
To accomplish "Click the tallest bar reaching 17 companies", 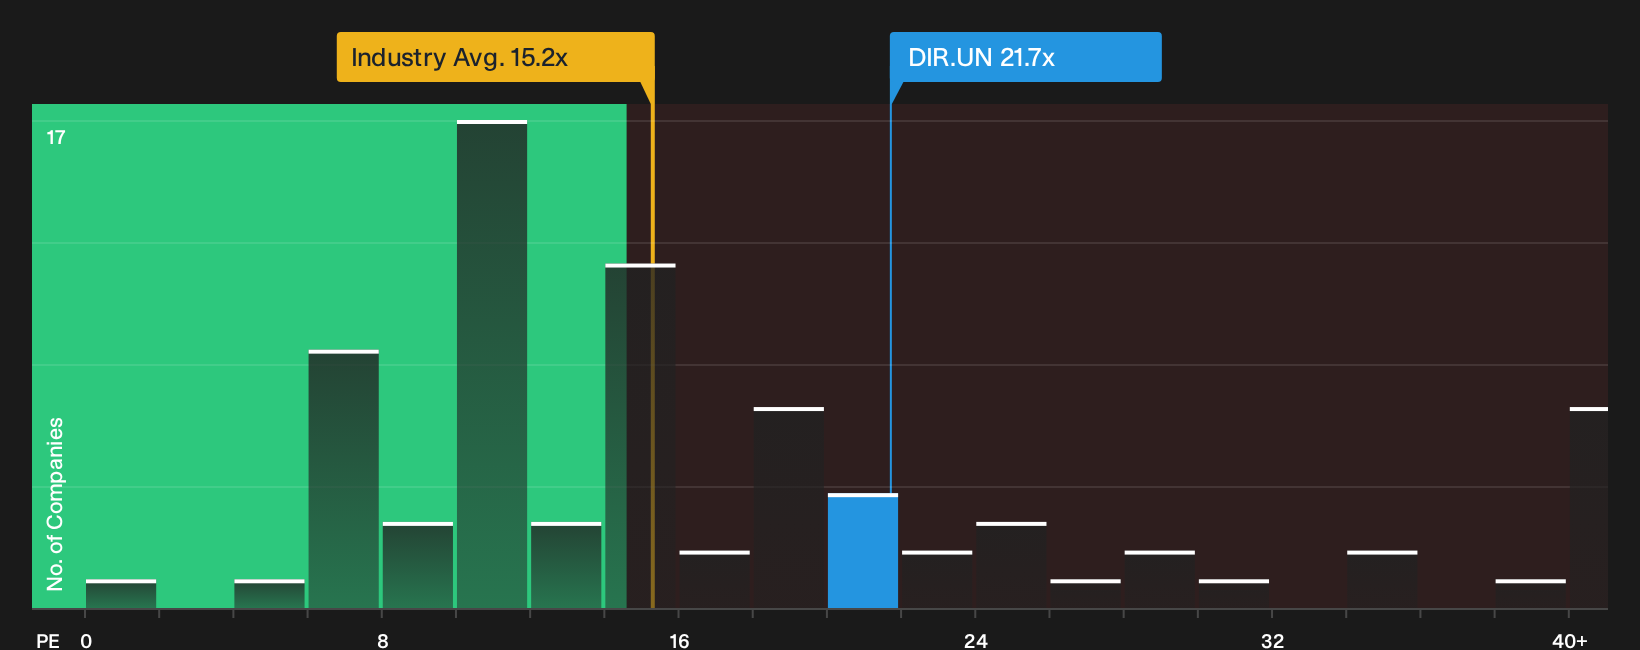I will (492, 364).
